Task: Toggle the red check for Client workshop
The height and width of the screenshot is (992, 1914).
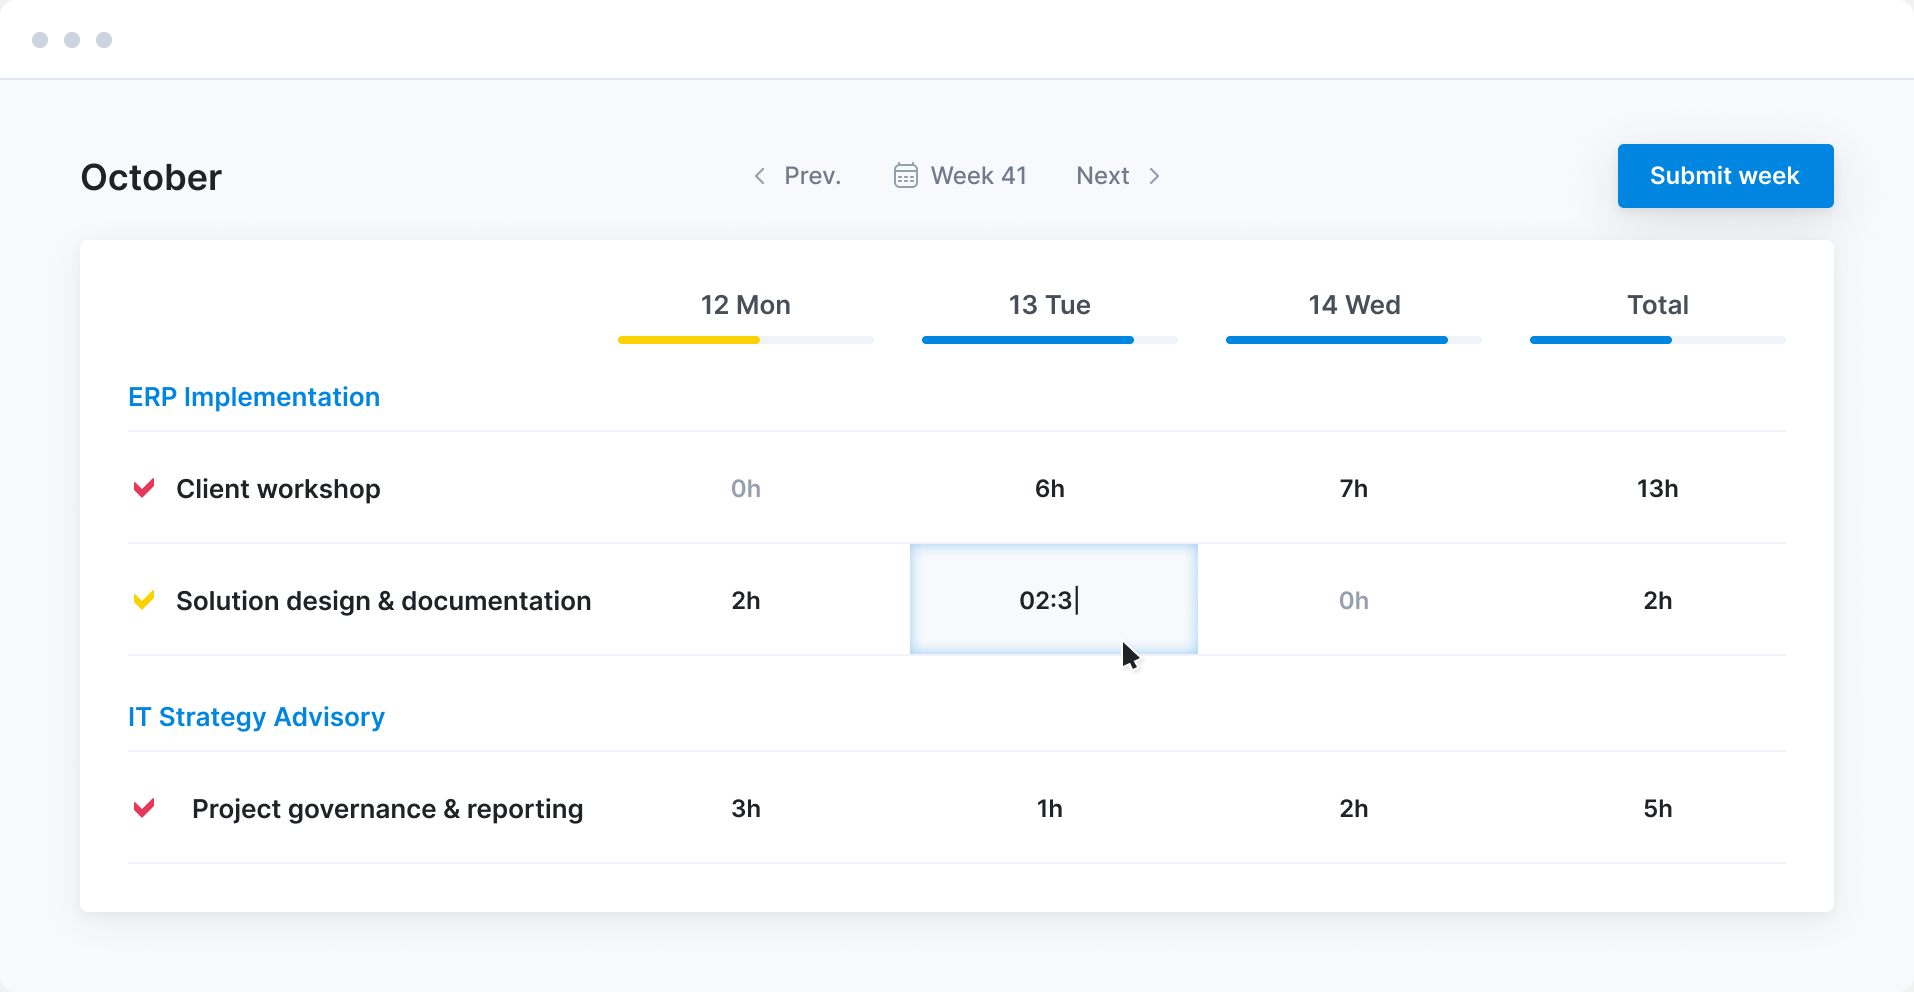Action: (x=144, y=488)
